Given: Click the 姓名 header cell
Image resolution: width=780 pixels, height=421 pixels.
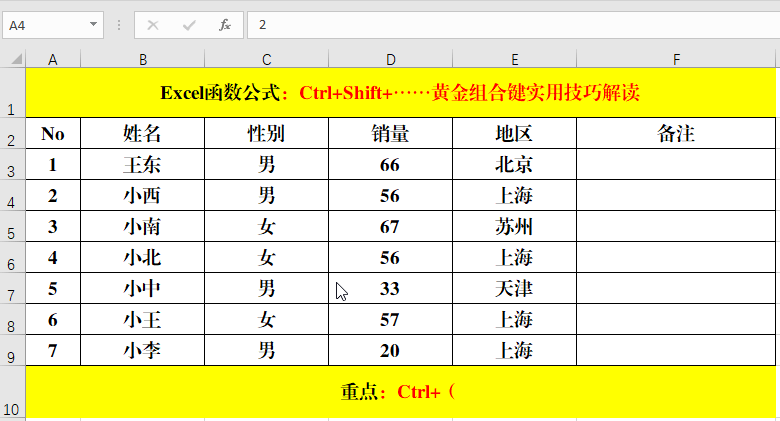Looking at the screenshot, I should click(142, 133).
